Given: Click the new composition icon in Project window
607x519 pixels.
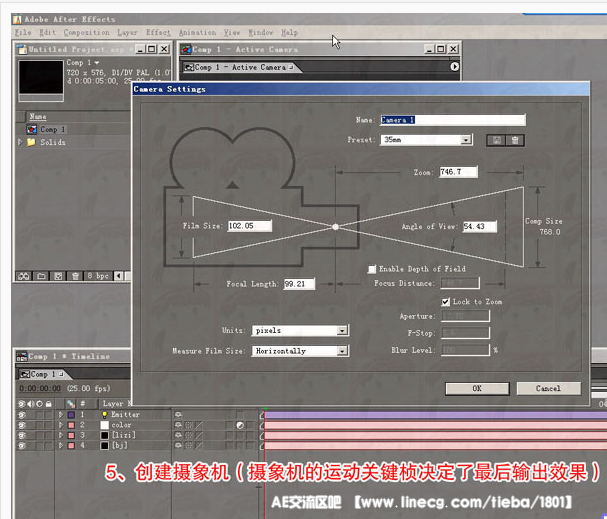Looking at the screenshot, I should [x=58, y=276].
